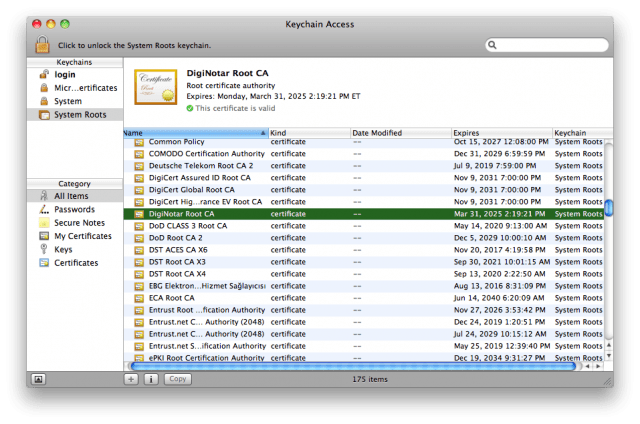Click the DigiCert Assured ID Root CA icon
Image resolution: width=640 pixels, height=424 pixels.
click(139, 178)
